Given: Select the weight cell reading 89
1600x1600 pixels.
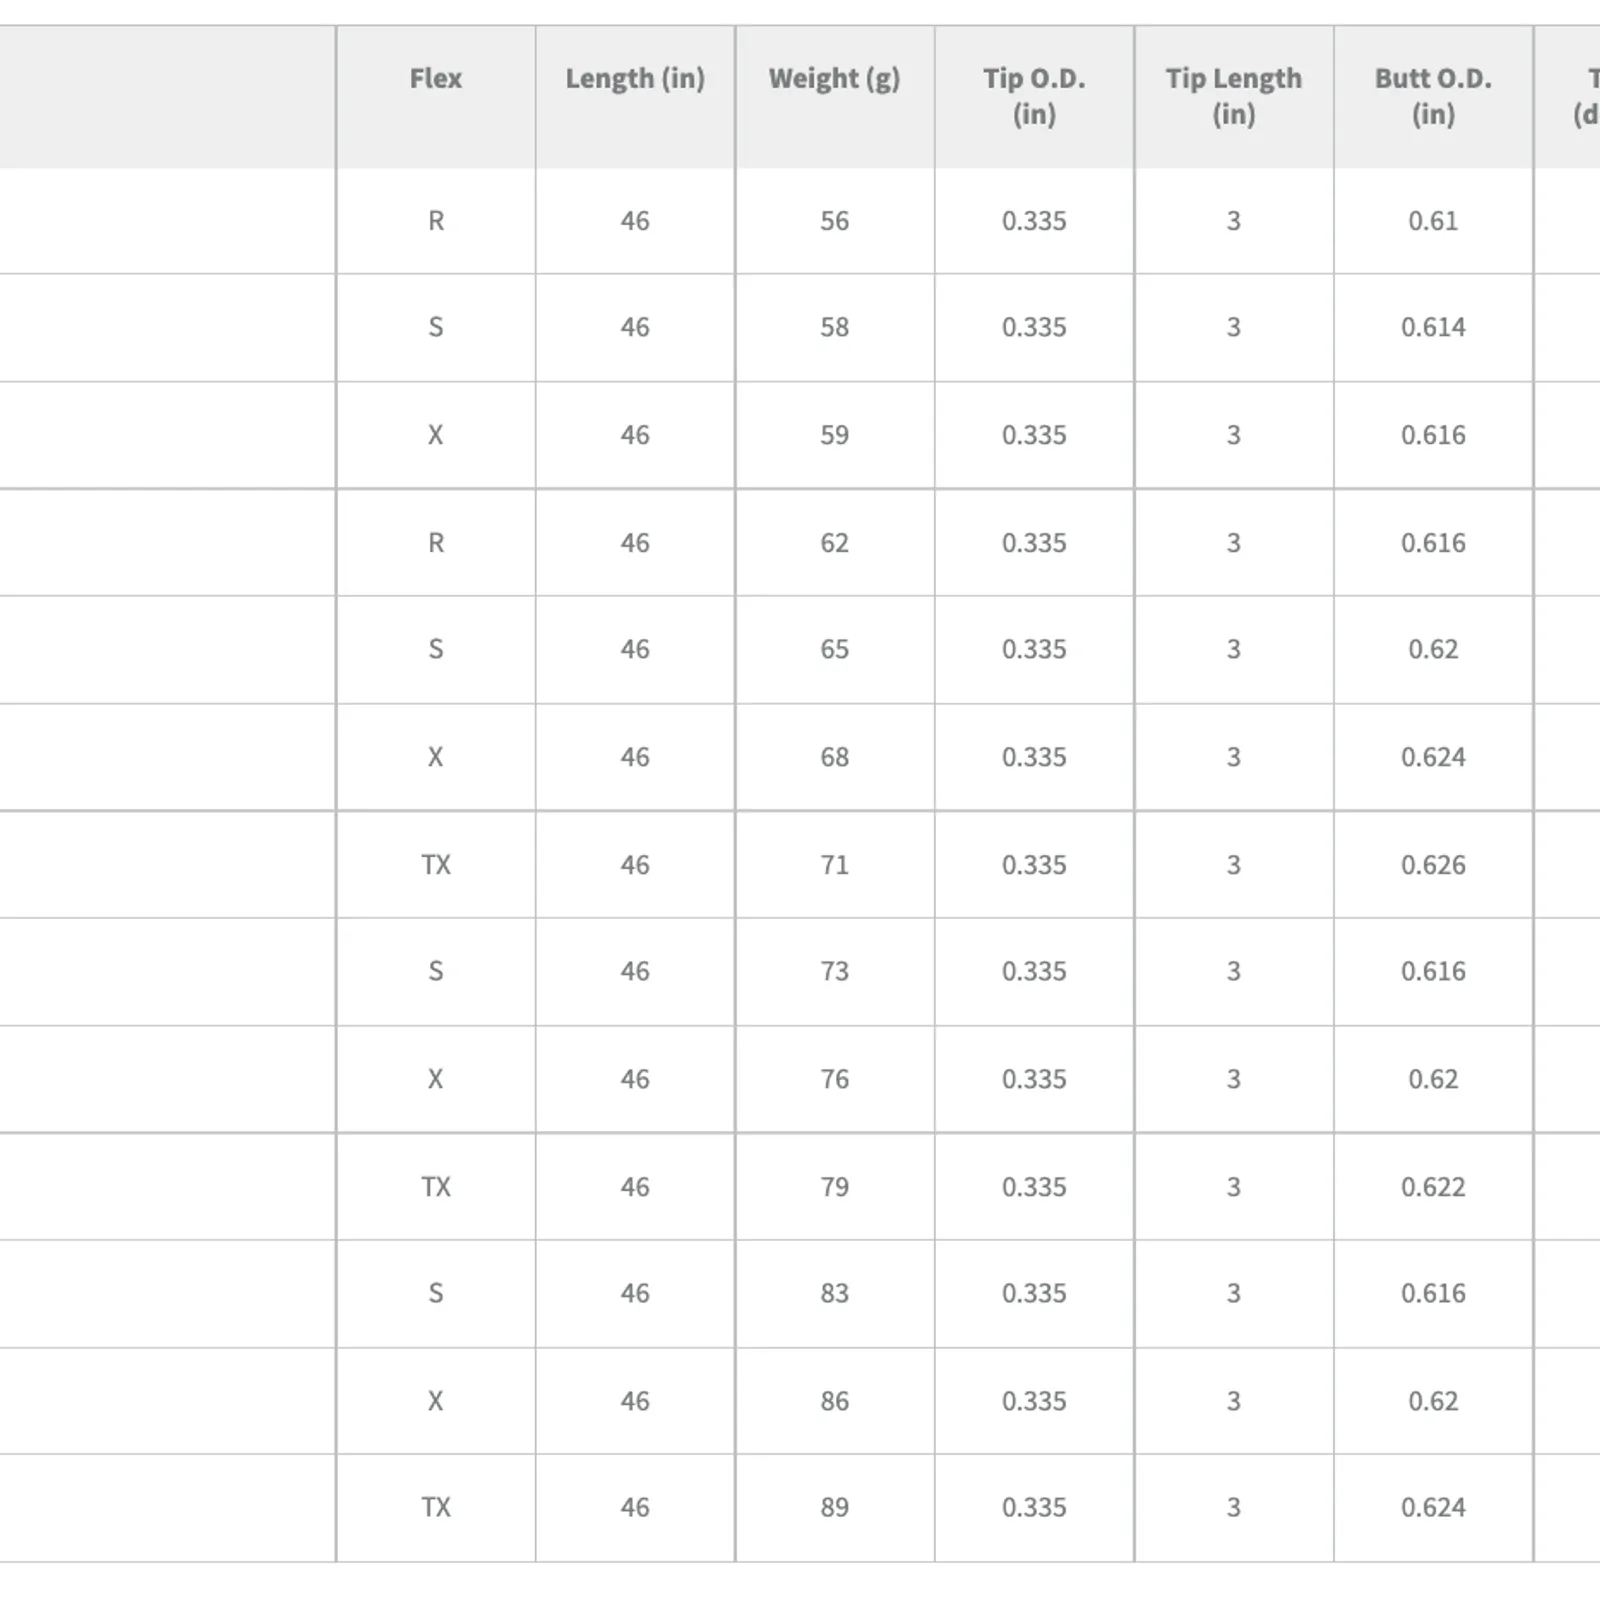Looking at the screenshot, I should click(834, 1508).
